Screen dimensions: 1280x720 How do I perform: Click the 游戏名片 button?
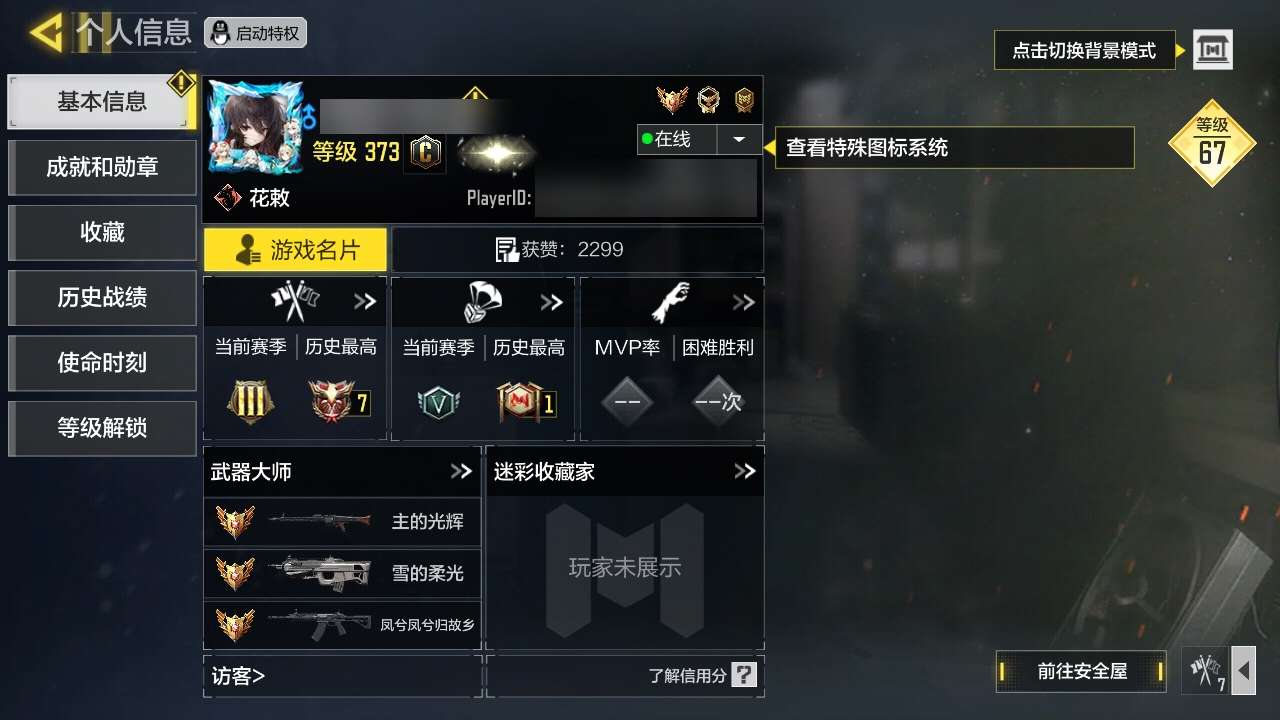(295, 250)
